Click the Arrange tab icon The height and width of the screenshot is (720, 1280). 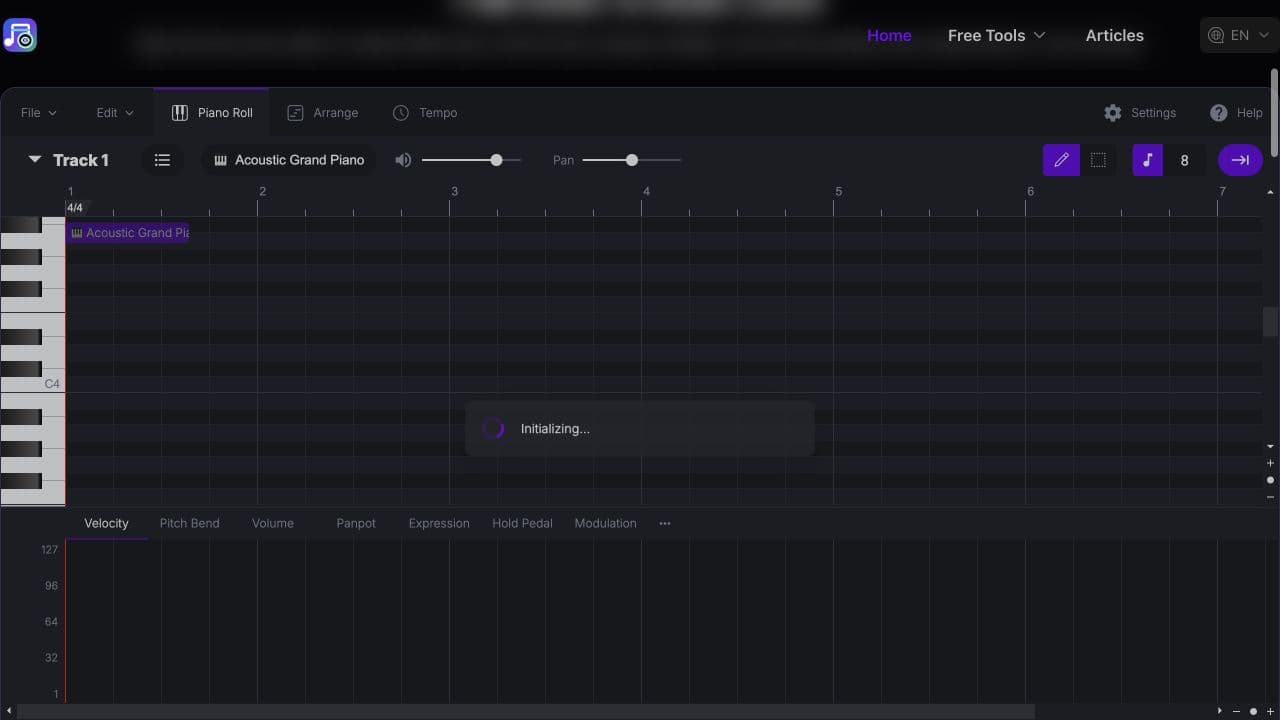tap(295, 113)
